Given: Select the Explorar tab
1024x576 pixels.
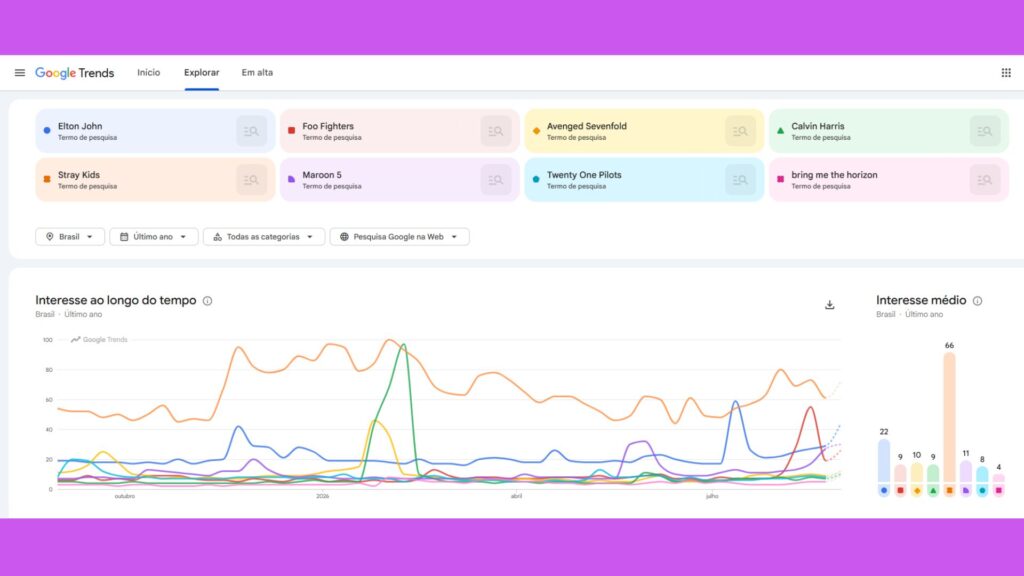Looking at the screenshot, I should point(202,72).
